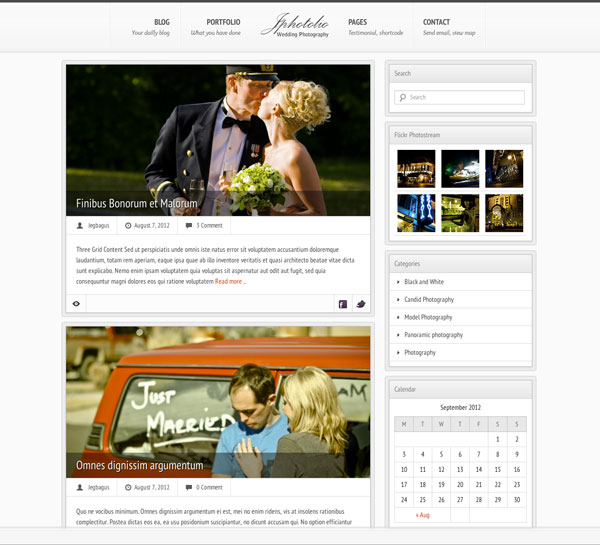Click the comment bubble icon for 3 Comment
Screen dimensions: 600x545
pyautogui.click(x=189, y=226)
